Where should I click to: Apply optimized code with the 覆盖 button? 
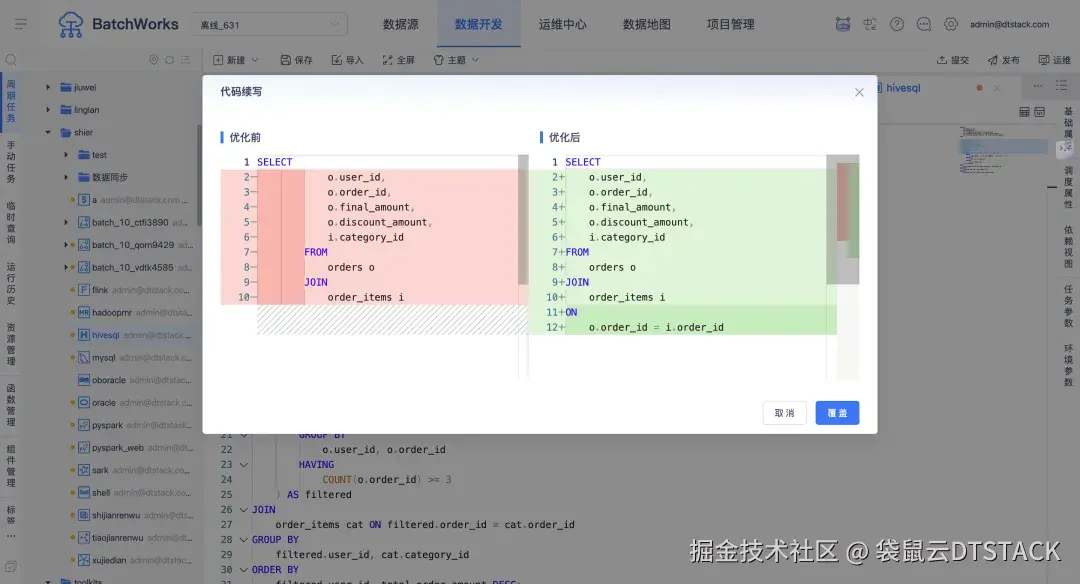tap(836, 412)
